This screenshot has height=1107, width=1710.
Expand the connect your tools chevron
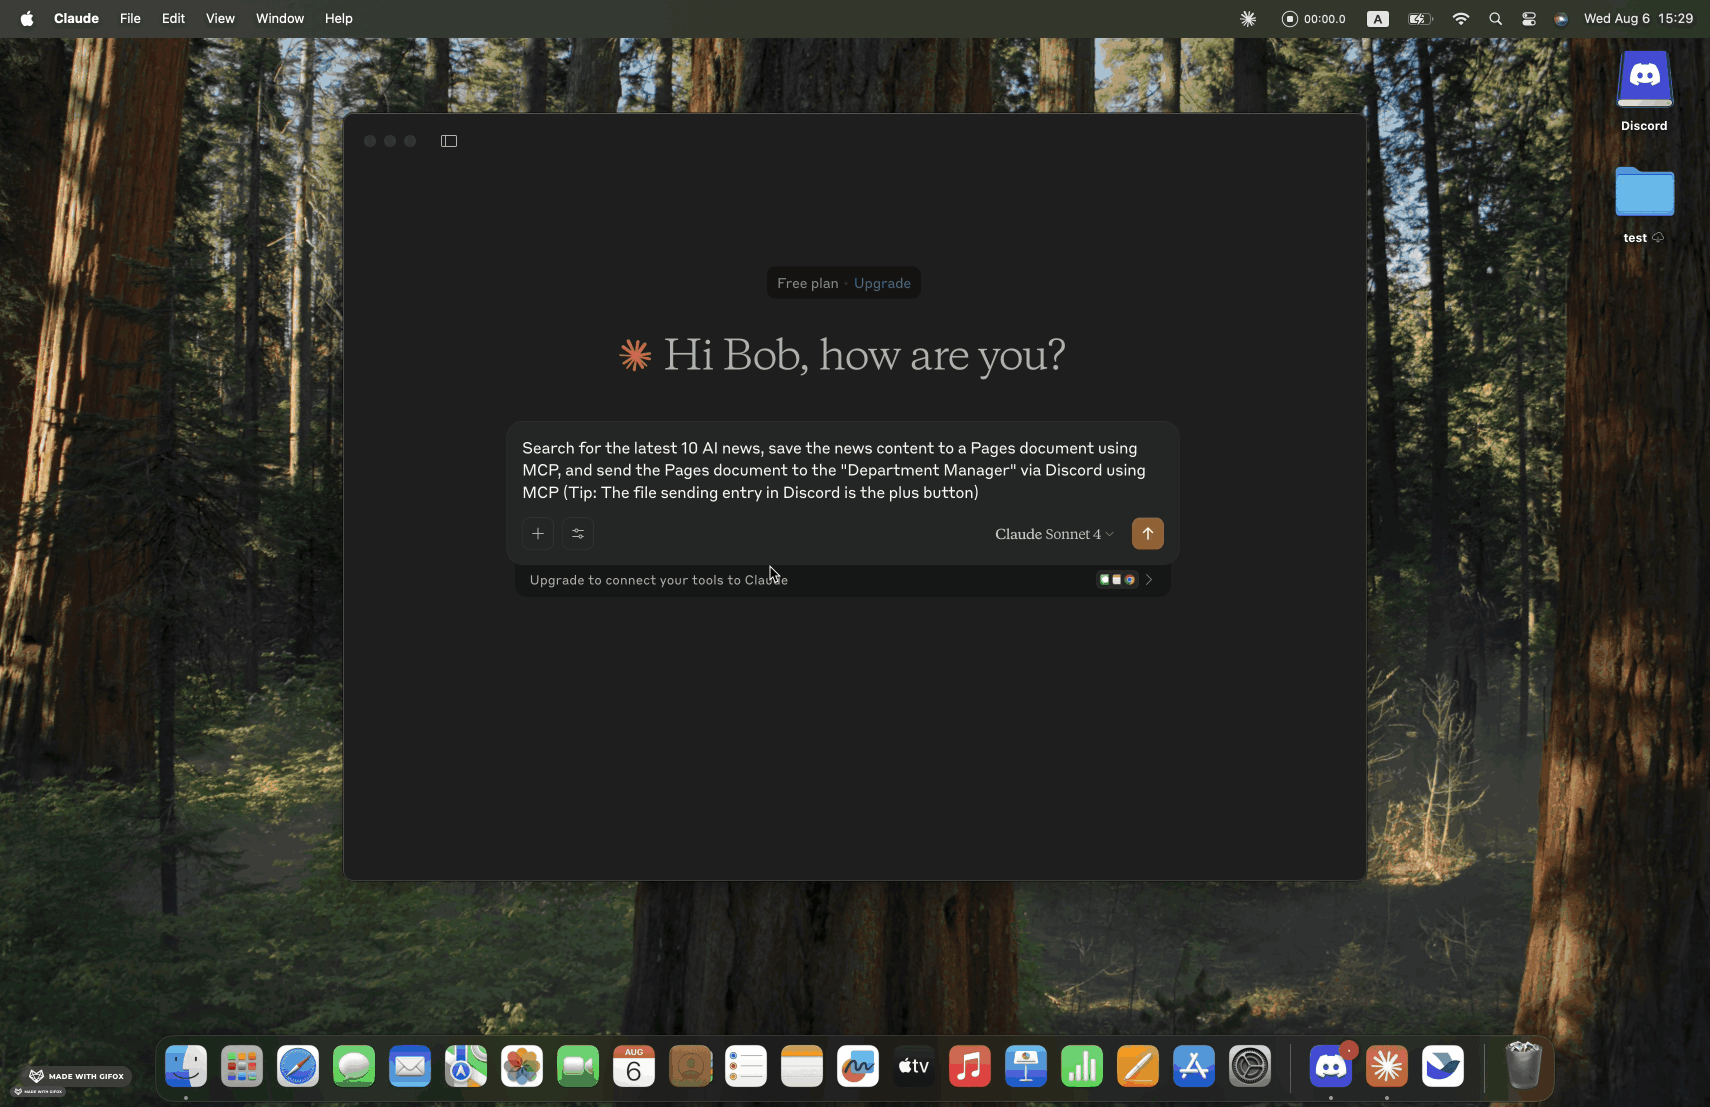tap(1149, 580)
